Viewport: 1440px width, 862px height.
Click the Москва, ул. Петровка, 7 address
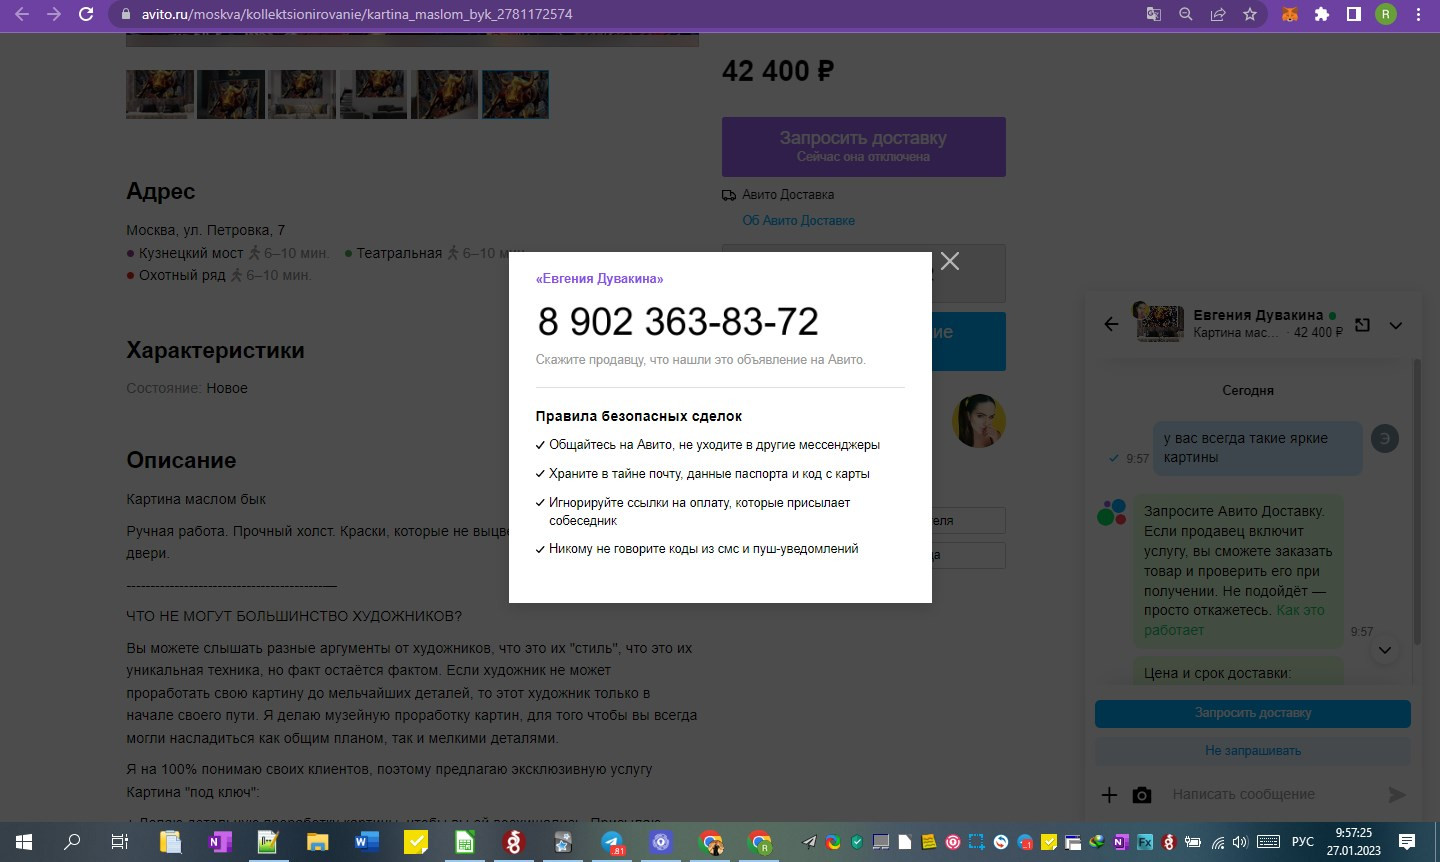coord(206,230)
